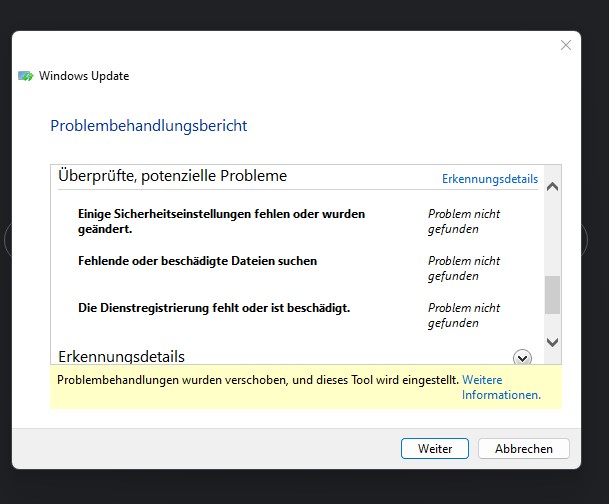Click the Windows Update icon in header
Screen dimensions: 609x504
[x=26, y=76]
